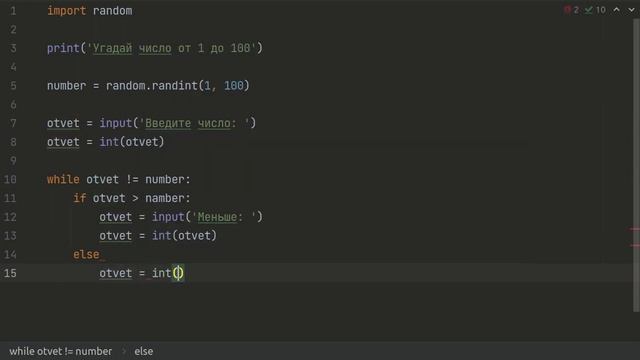
Task: Click line number 12 in gutter
Action: point(10,217)
